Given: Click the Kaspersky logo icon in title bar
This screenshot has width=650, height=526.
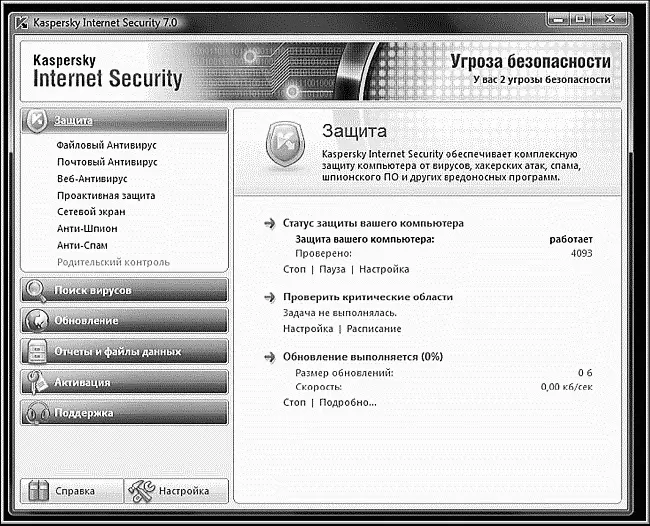Looking at the screenshot, I should pyautogui.click(x=21, y=23).
